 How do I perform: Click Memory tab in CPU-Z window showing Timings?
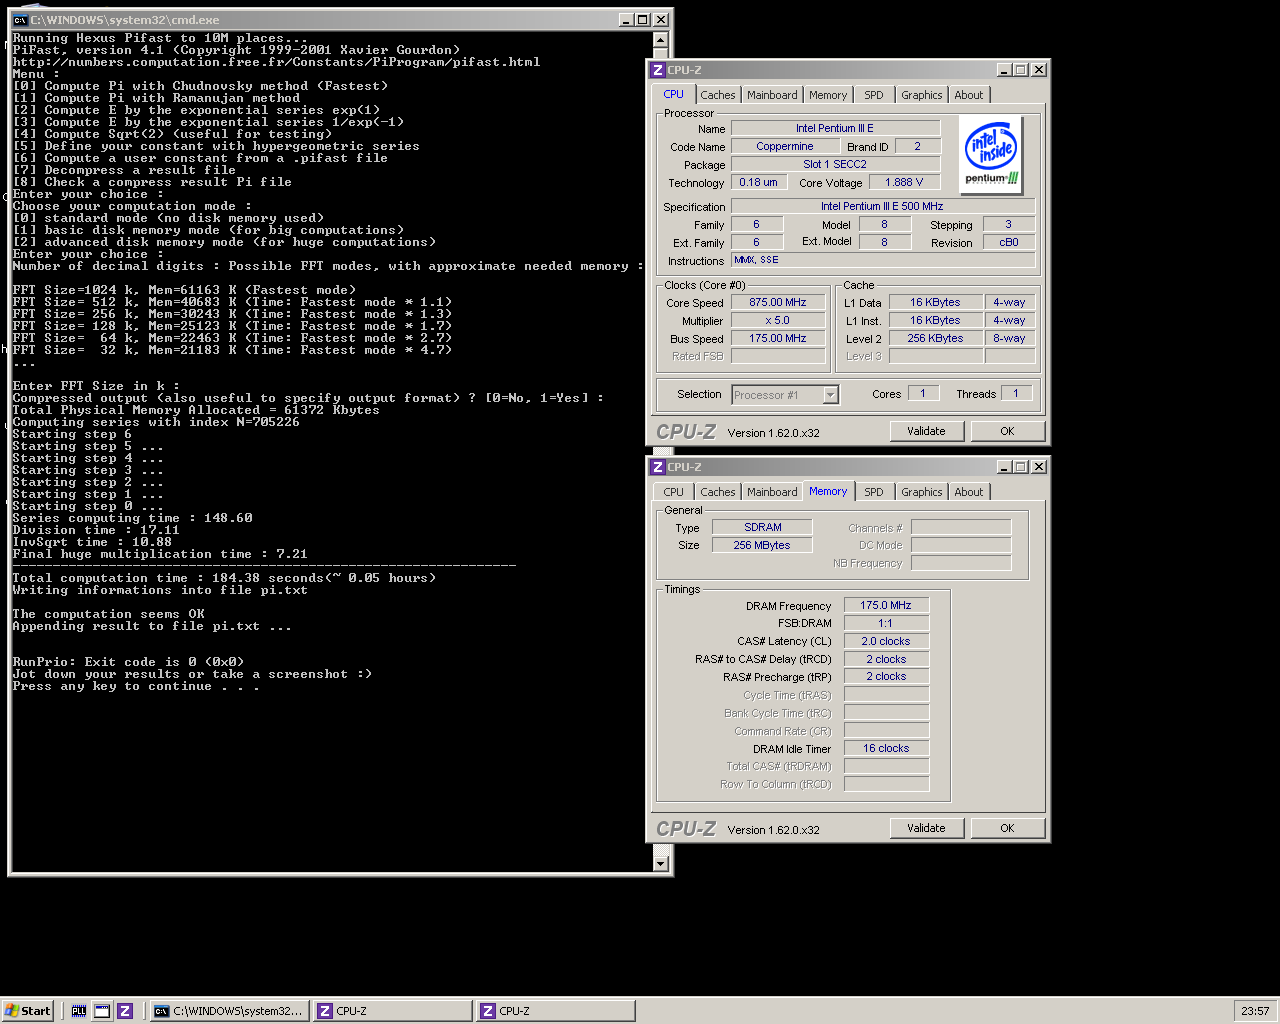[828, 491]
